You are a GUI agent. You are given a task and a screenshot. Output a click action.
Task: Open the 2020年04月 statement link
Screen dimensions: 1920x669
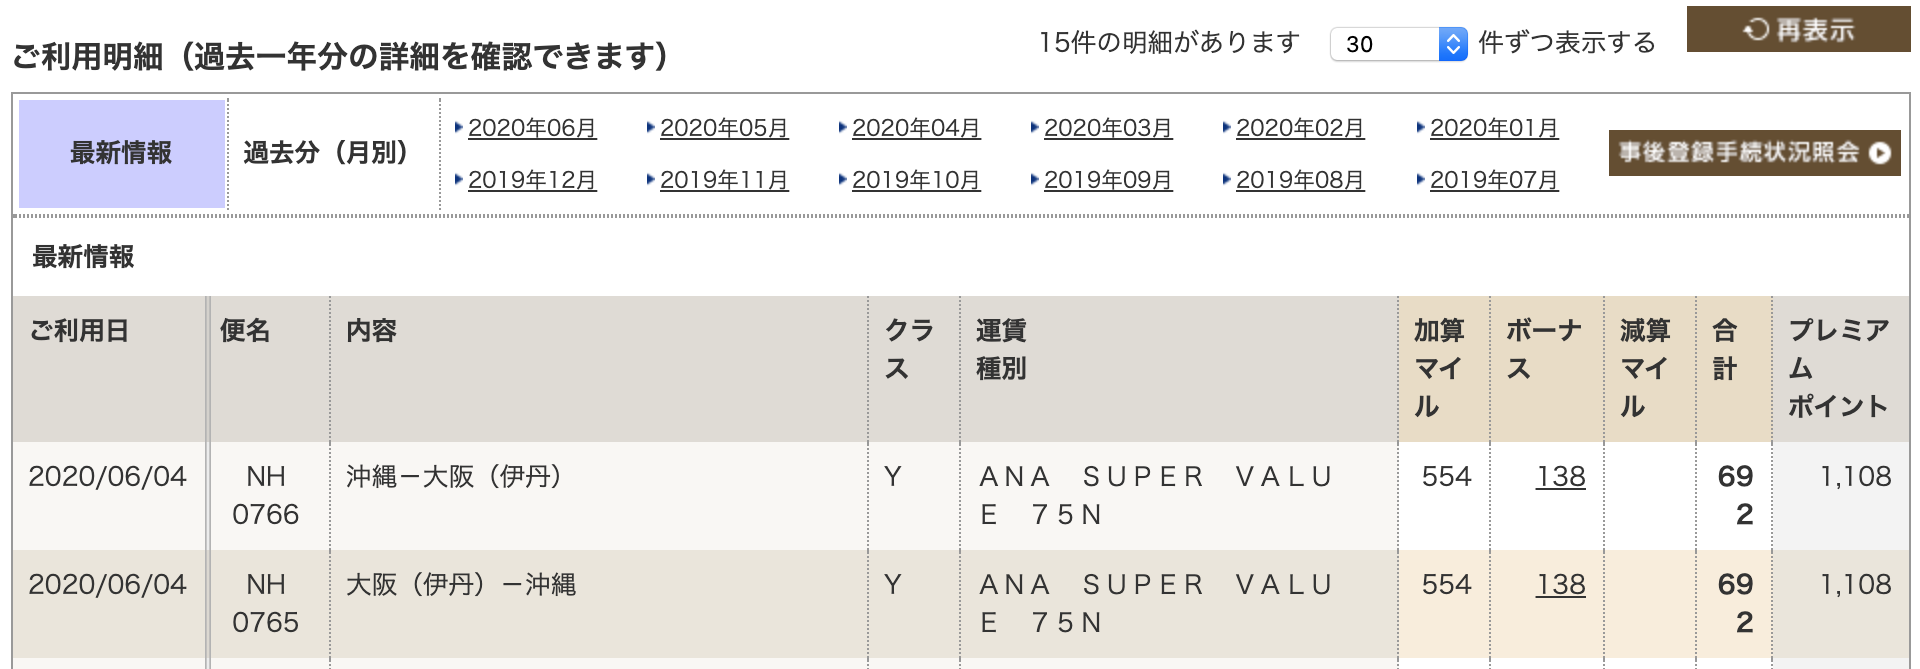pyautogui.click(x=916, y=128)
